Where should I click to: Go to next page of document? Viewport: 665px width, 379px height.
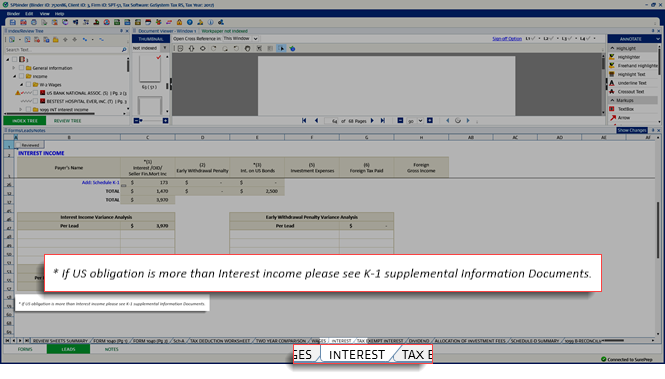click(372, 120)
